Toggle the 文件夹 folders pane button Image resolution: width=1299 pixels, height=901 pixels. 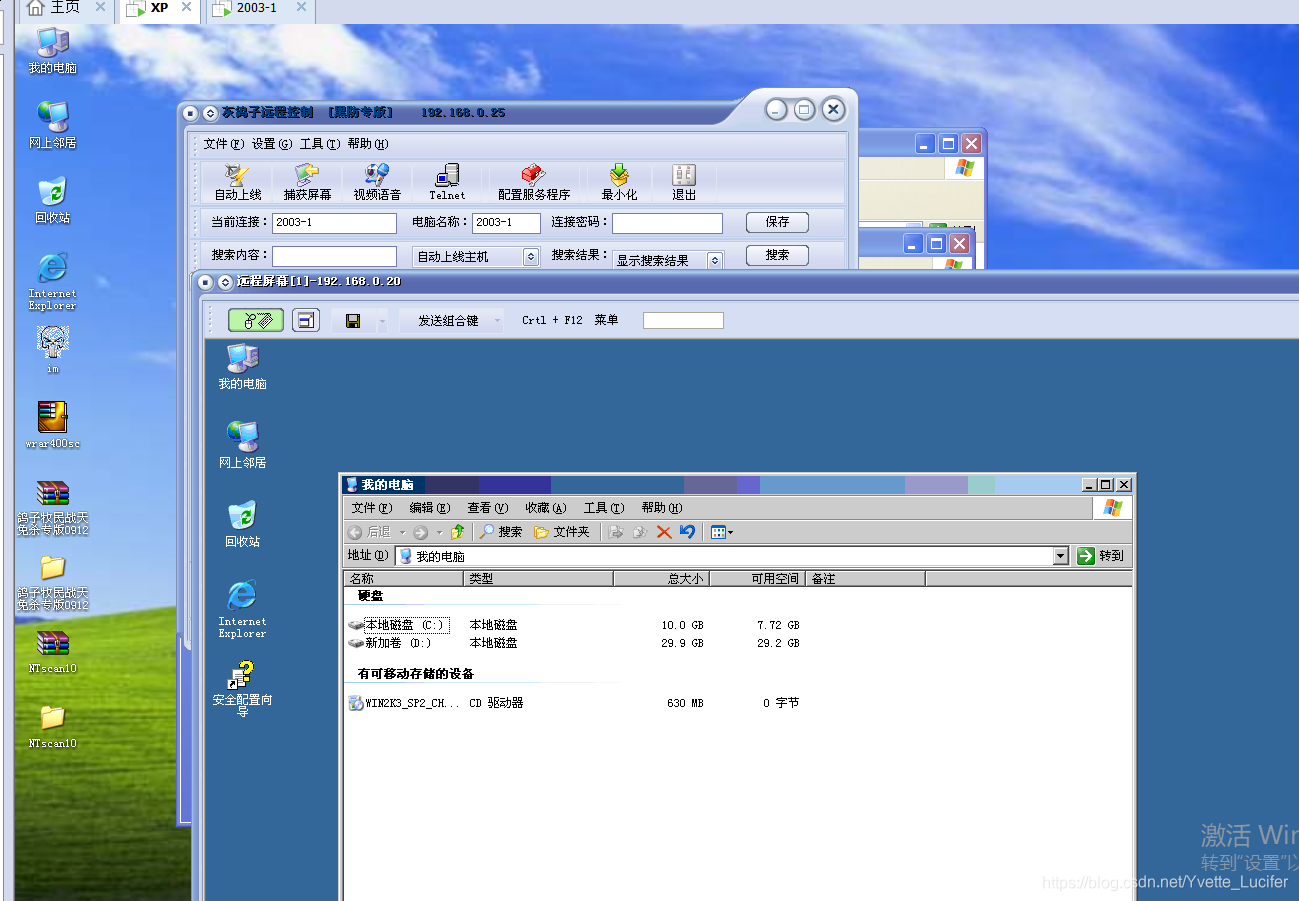coord(562,532)
